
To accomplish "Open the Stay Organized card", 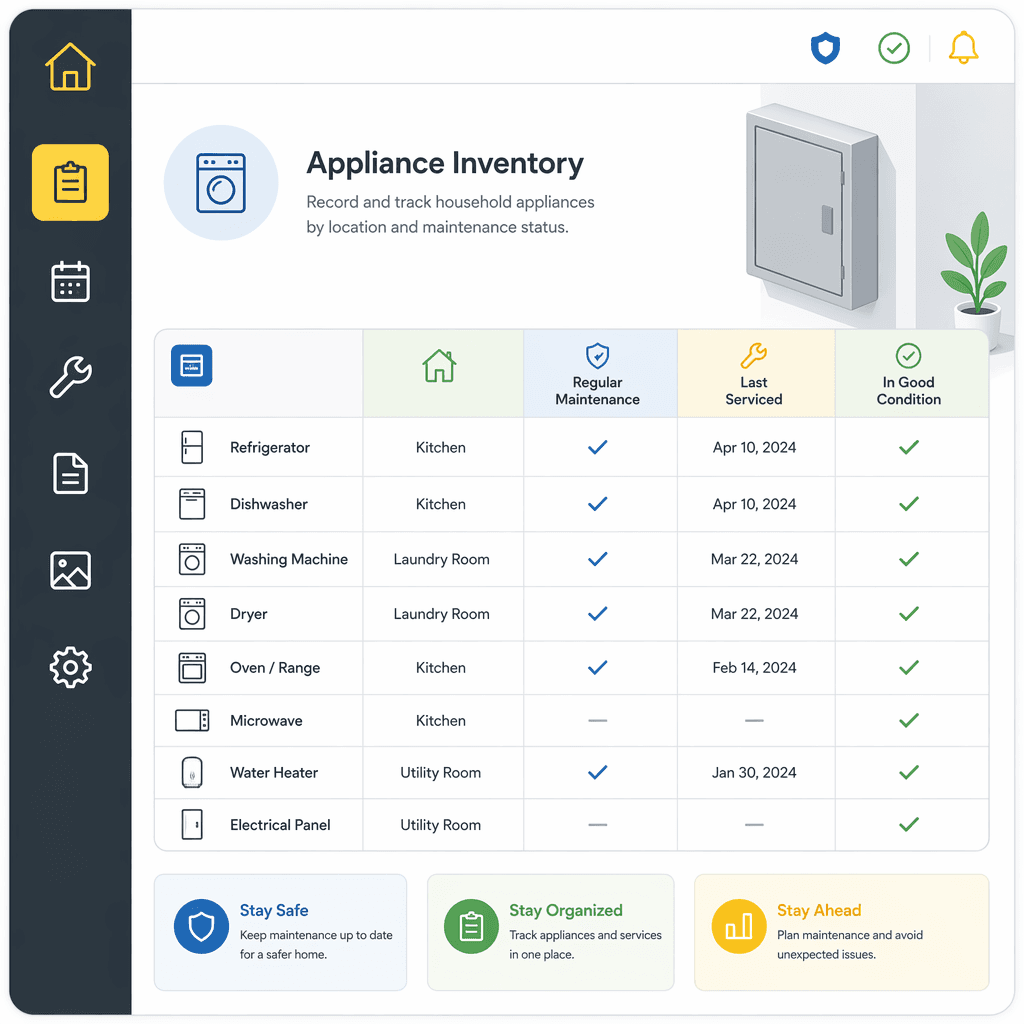I will 551,932.
